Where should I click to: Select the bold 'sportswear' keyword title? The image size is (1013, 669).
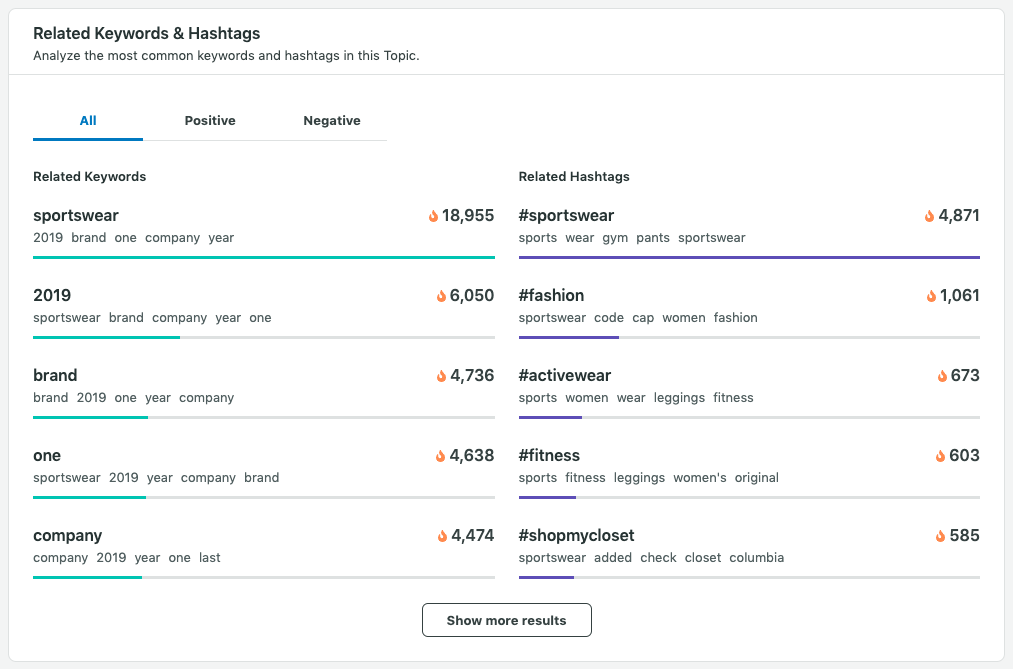click(x=76, y=216)
